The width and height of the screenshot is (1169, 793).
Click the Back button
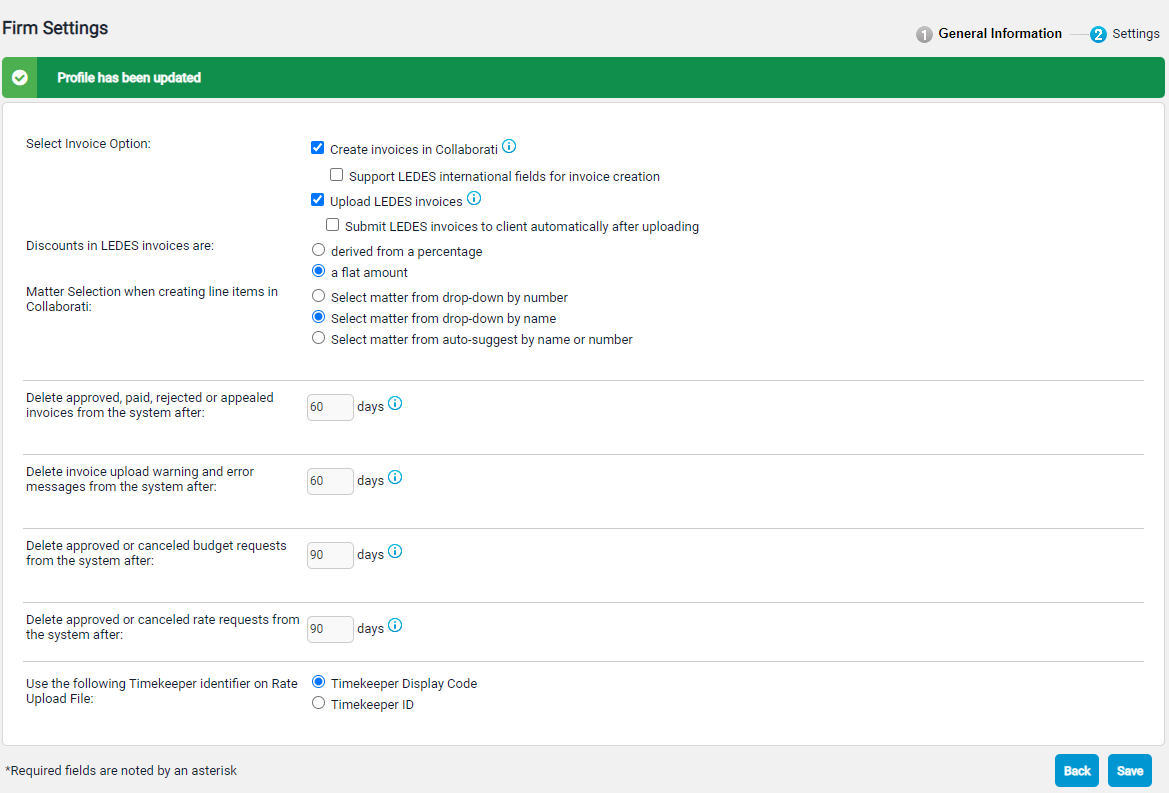(1076, 771)
